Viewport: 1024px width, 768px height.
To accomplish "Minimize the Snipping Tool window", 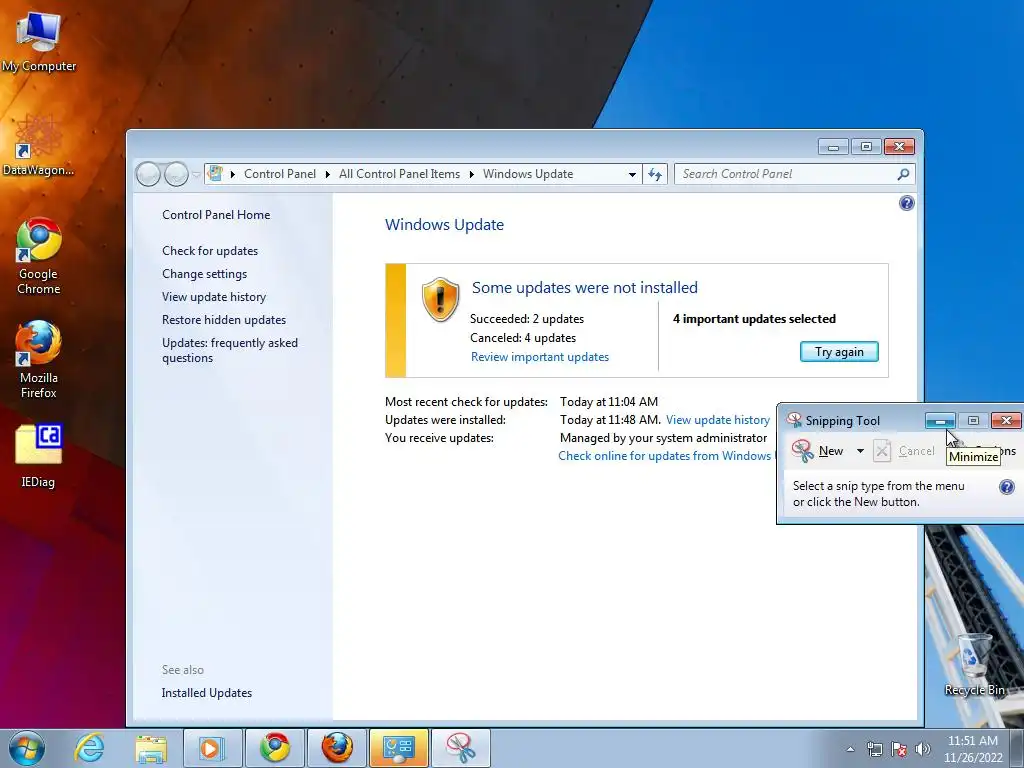I will pos(940,421).
